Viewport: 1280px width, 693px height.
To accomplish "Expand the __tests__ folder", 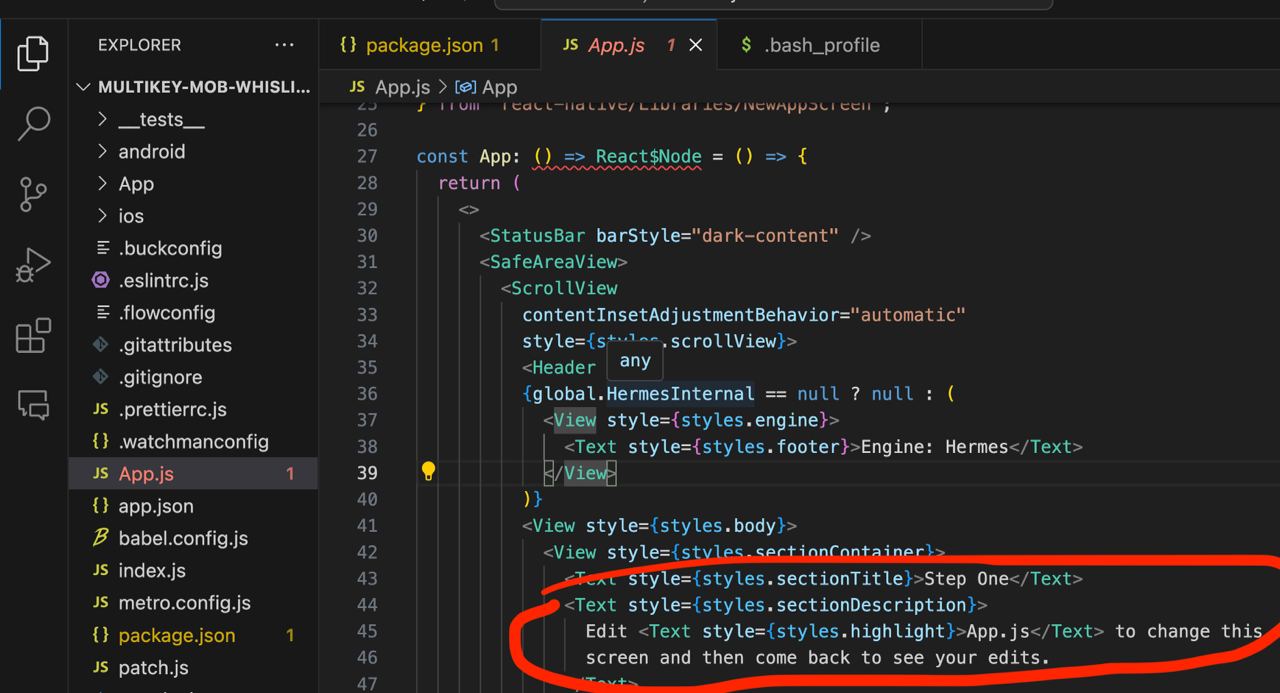I will [x=193, y=119].
